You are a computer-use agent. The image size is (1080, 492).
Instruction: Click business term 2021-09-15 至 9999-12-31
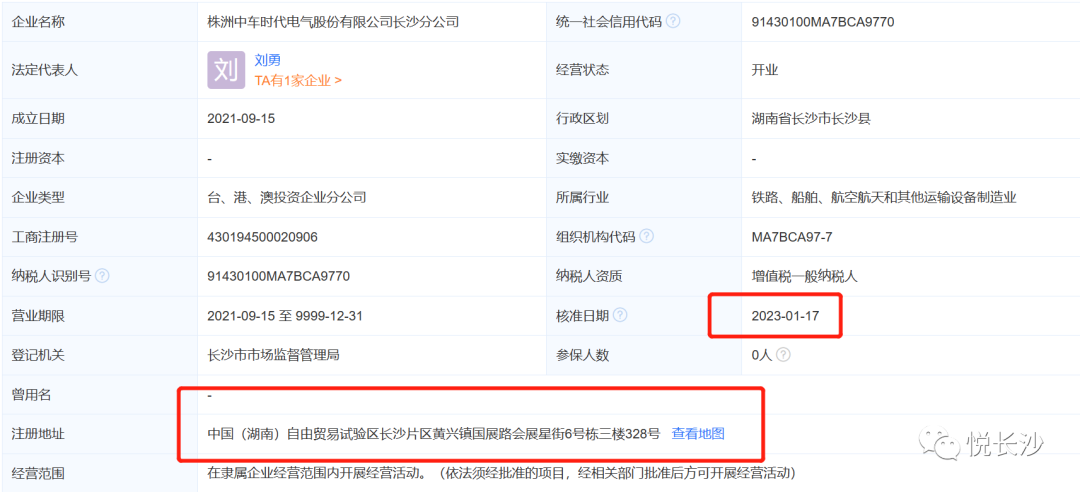tap(284, 316)
